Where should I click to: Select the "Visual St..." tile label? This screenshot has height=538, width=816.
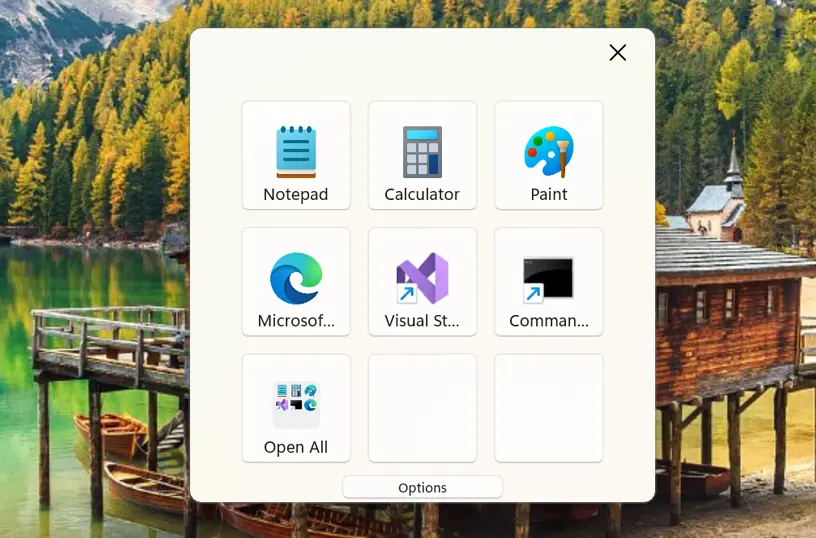point(422,321)
